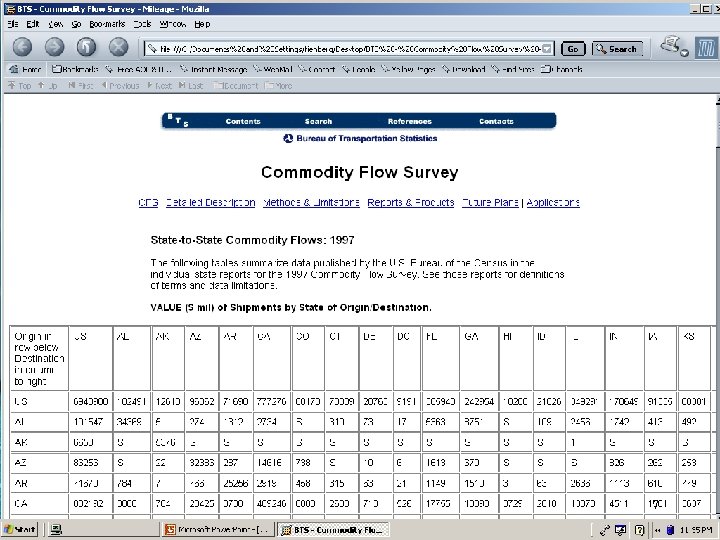Viewport: 720px width, 540px height.
Task: Click the Back navigation arrow
Action: [22, 47]
